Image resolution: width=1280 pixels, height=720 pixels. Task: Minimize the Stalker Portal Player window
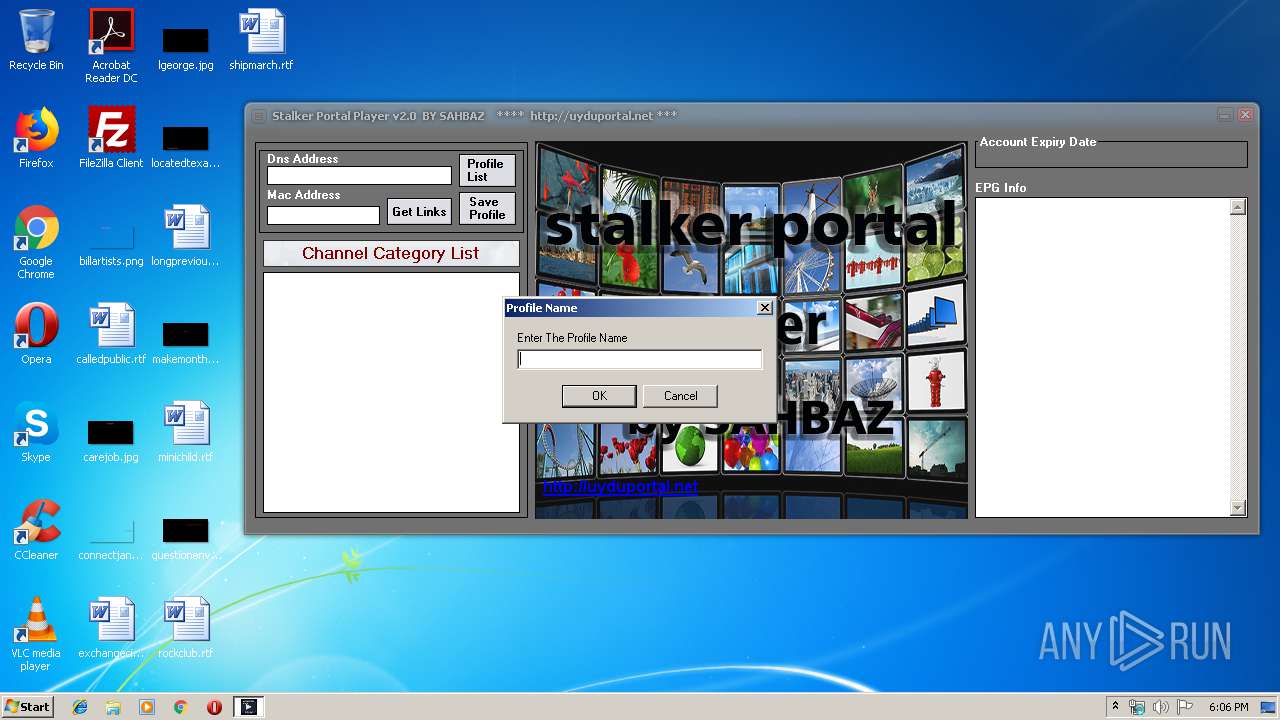1225,115
